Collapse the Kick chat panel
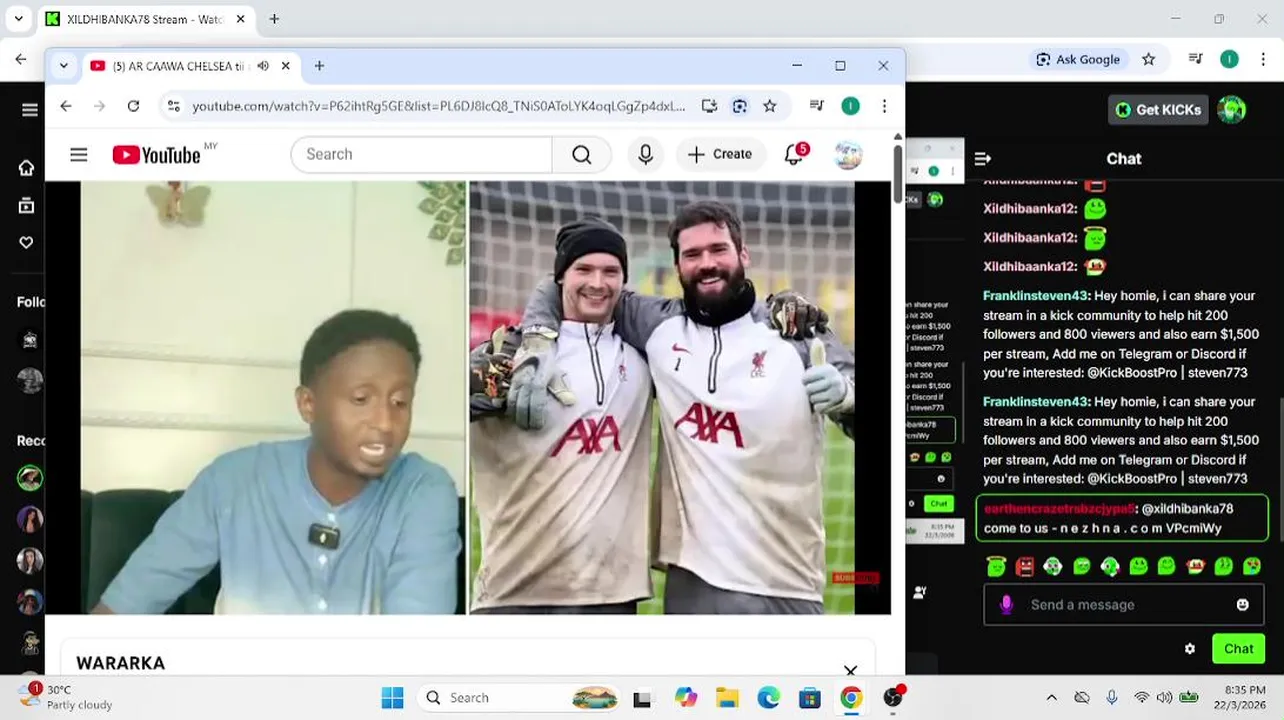This screenshot has width=1284, height=720. pos(983,158)
